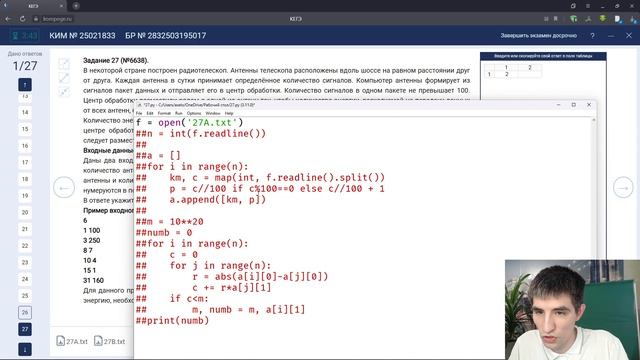The image size is (640, 360).
Task: Select task 18 in sidebar
Action: click(25, 179)
